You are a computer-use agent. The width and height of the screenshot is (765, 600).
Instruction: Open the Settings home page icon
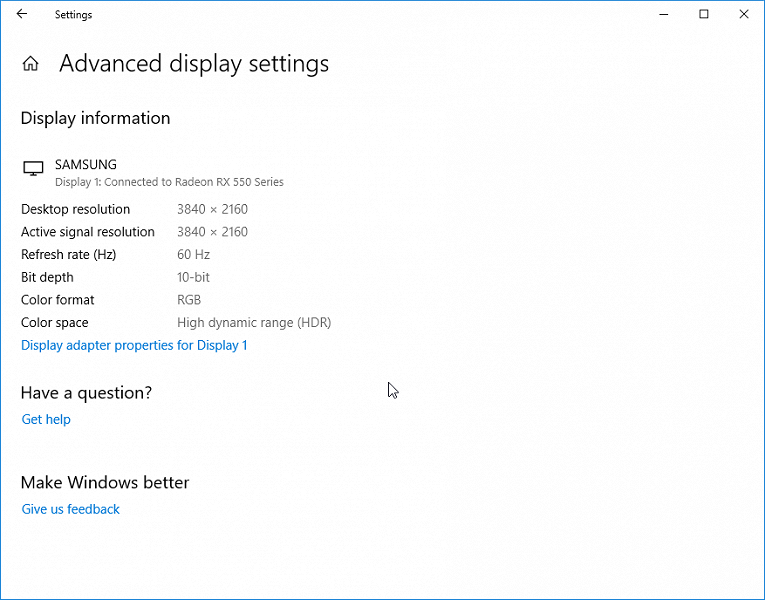(31, 64)
